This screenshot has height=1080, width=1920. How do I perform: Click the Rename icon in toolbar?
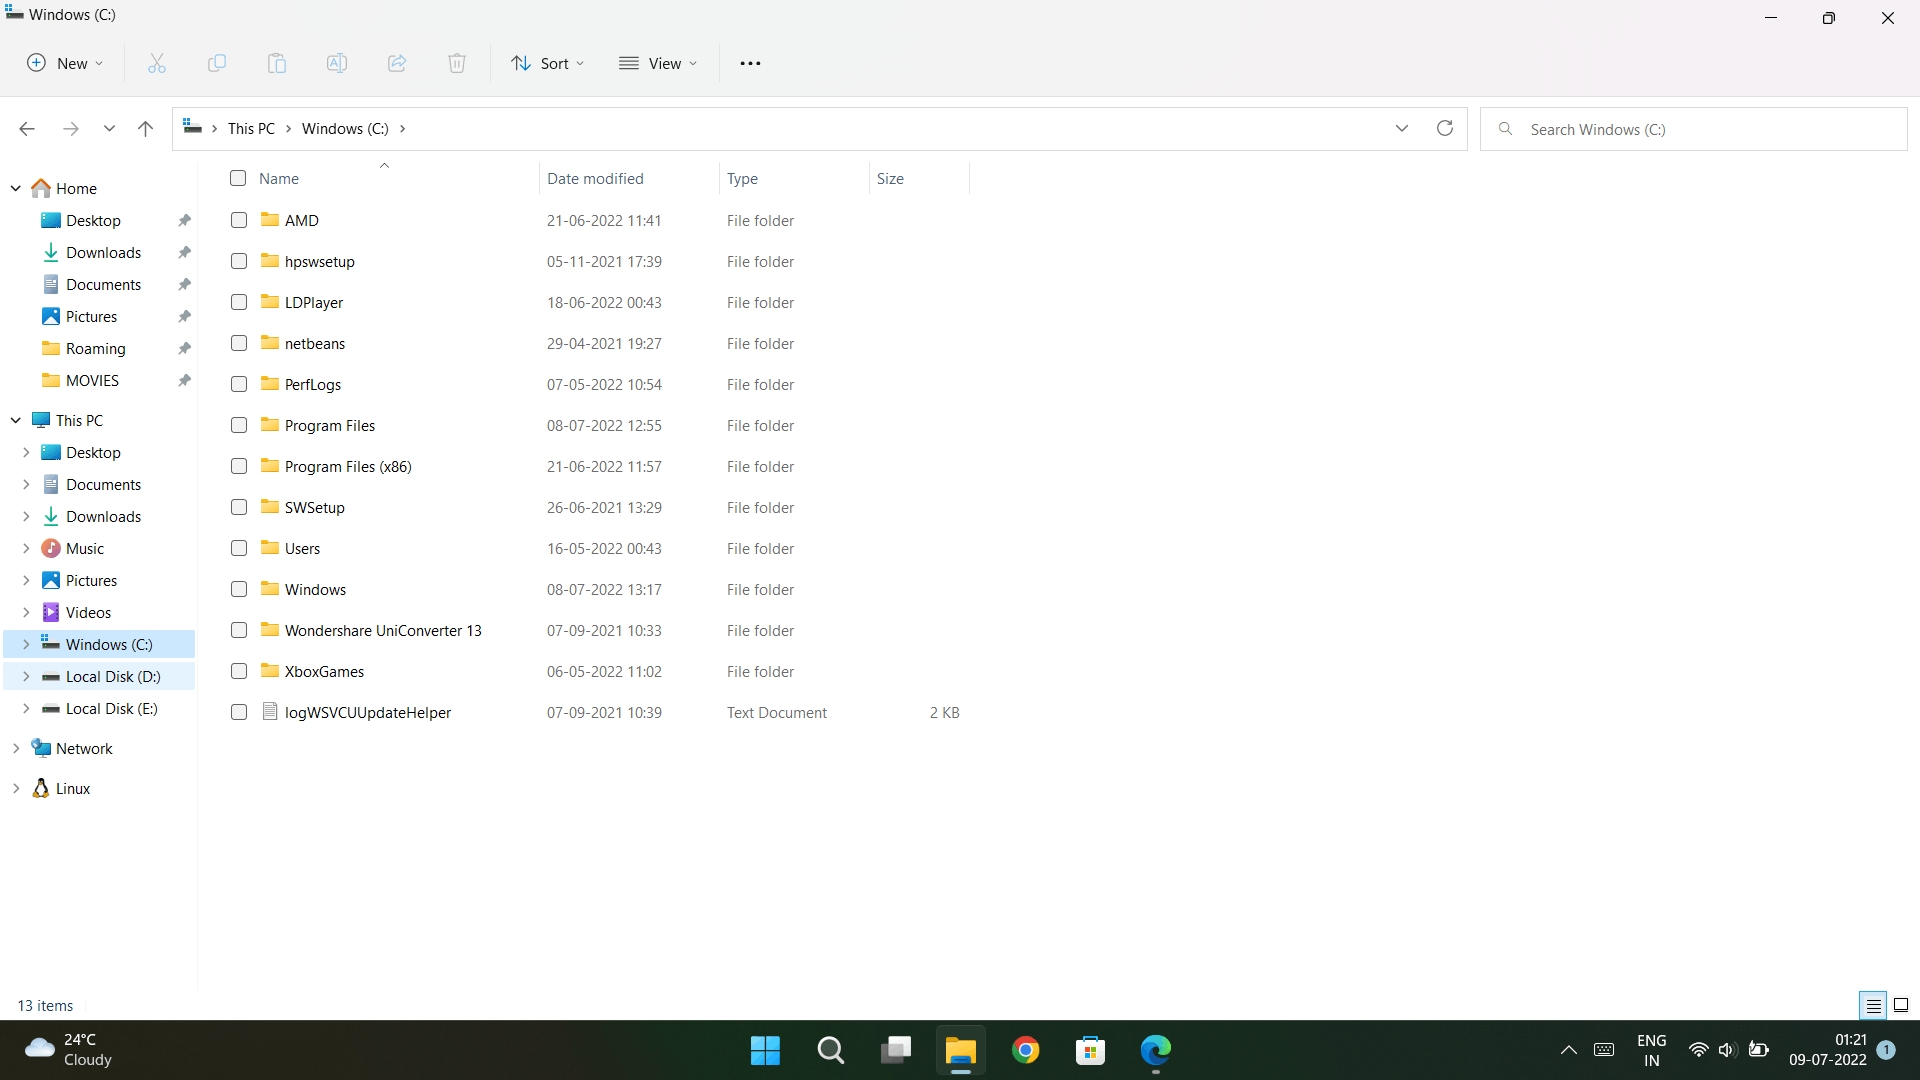pos(337,63)
